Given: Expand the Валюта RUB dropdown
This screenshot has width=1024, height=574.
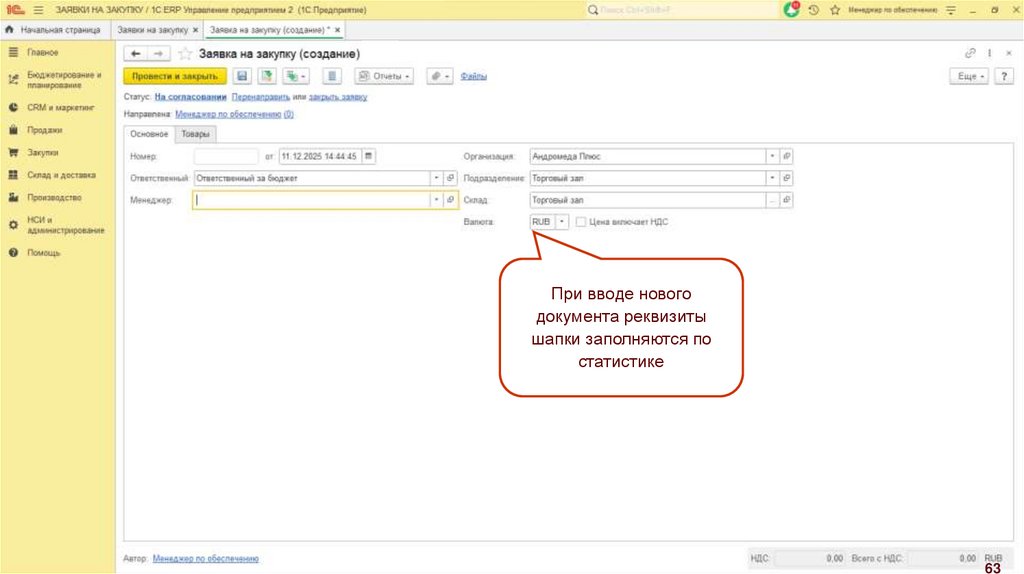Looking at the screenshot, I should [562, 221].
